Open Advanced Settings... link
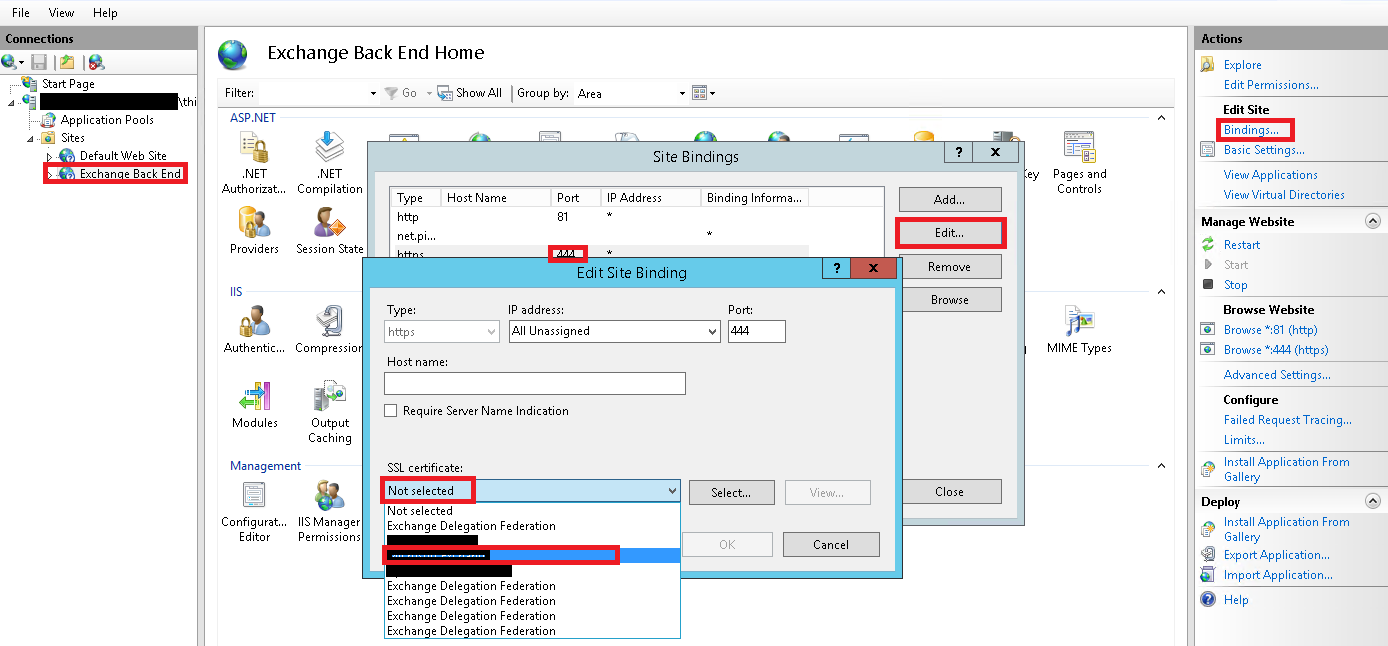 (1277, 375)
